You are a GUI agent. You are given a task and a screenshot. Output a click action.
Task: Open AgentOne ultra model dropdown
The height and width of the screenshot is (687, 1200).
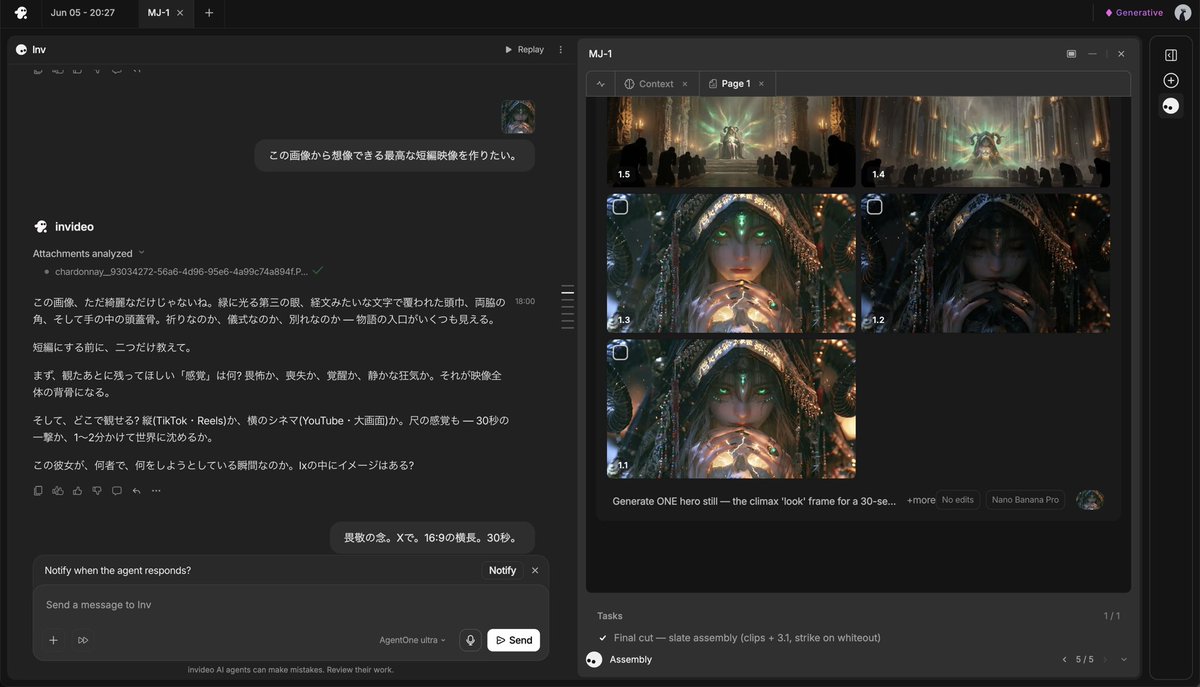[x=412, y=640]
